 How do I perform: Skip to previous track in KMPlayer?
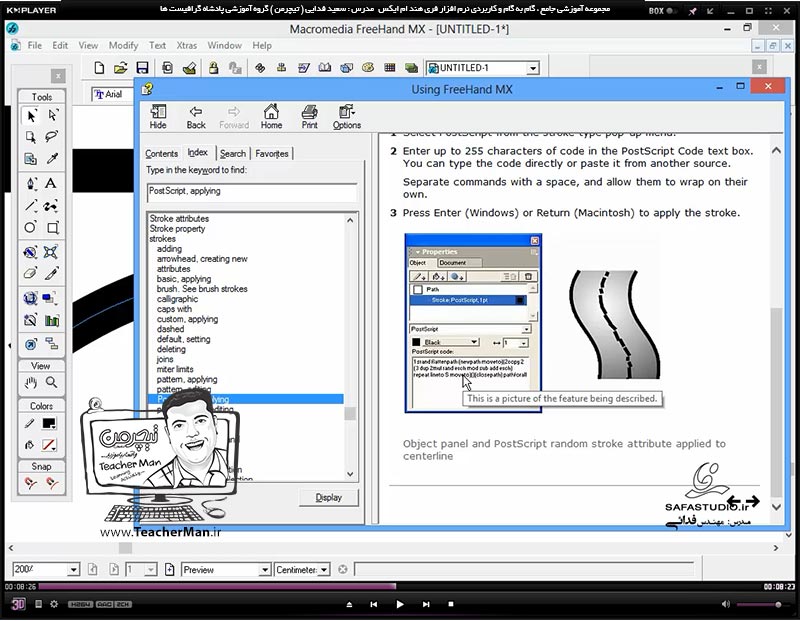(373, 604)
